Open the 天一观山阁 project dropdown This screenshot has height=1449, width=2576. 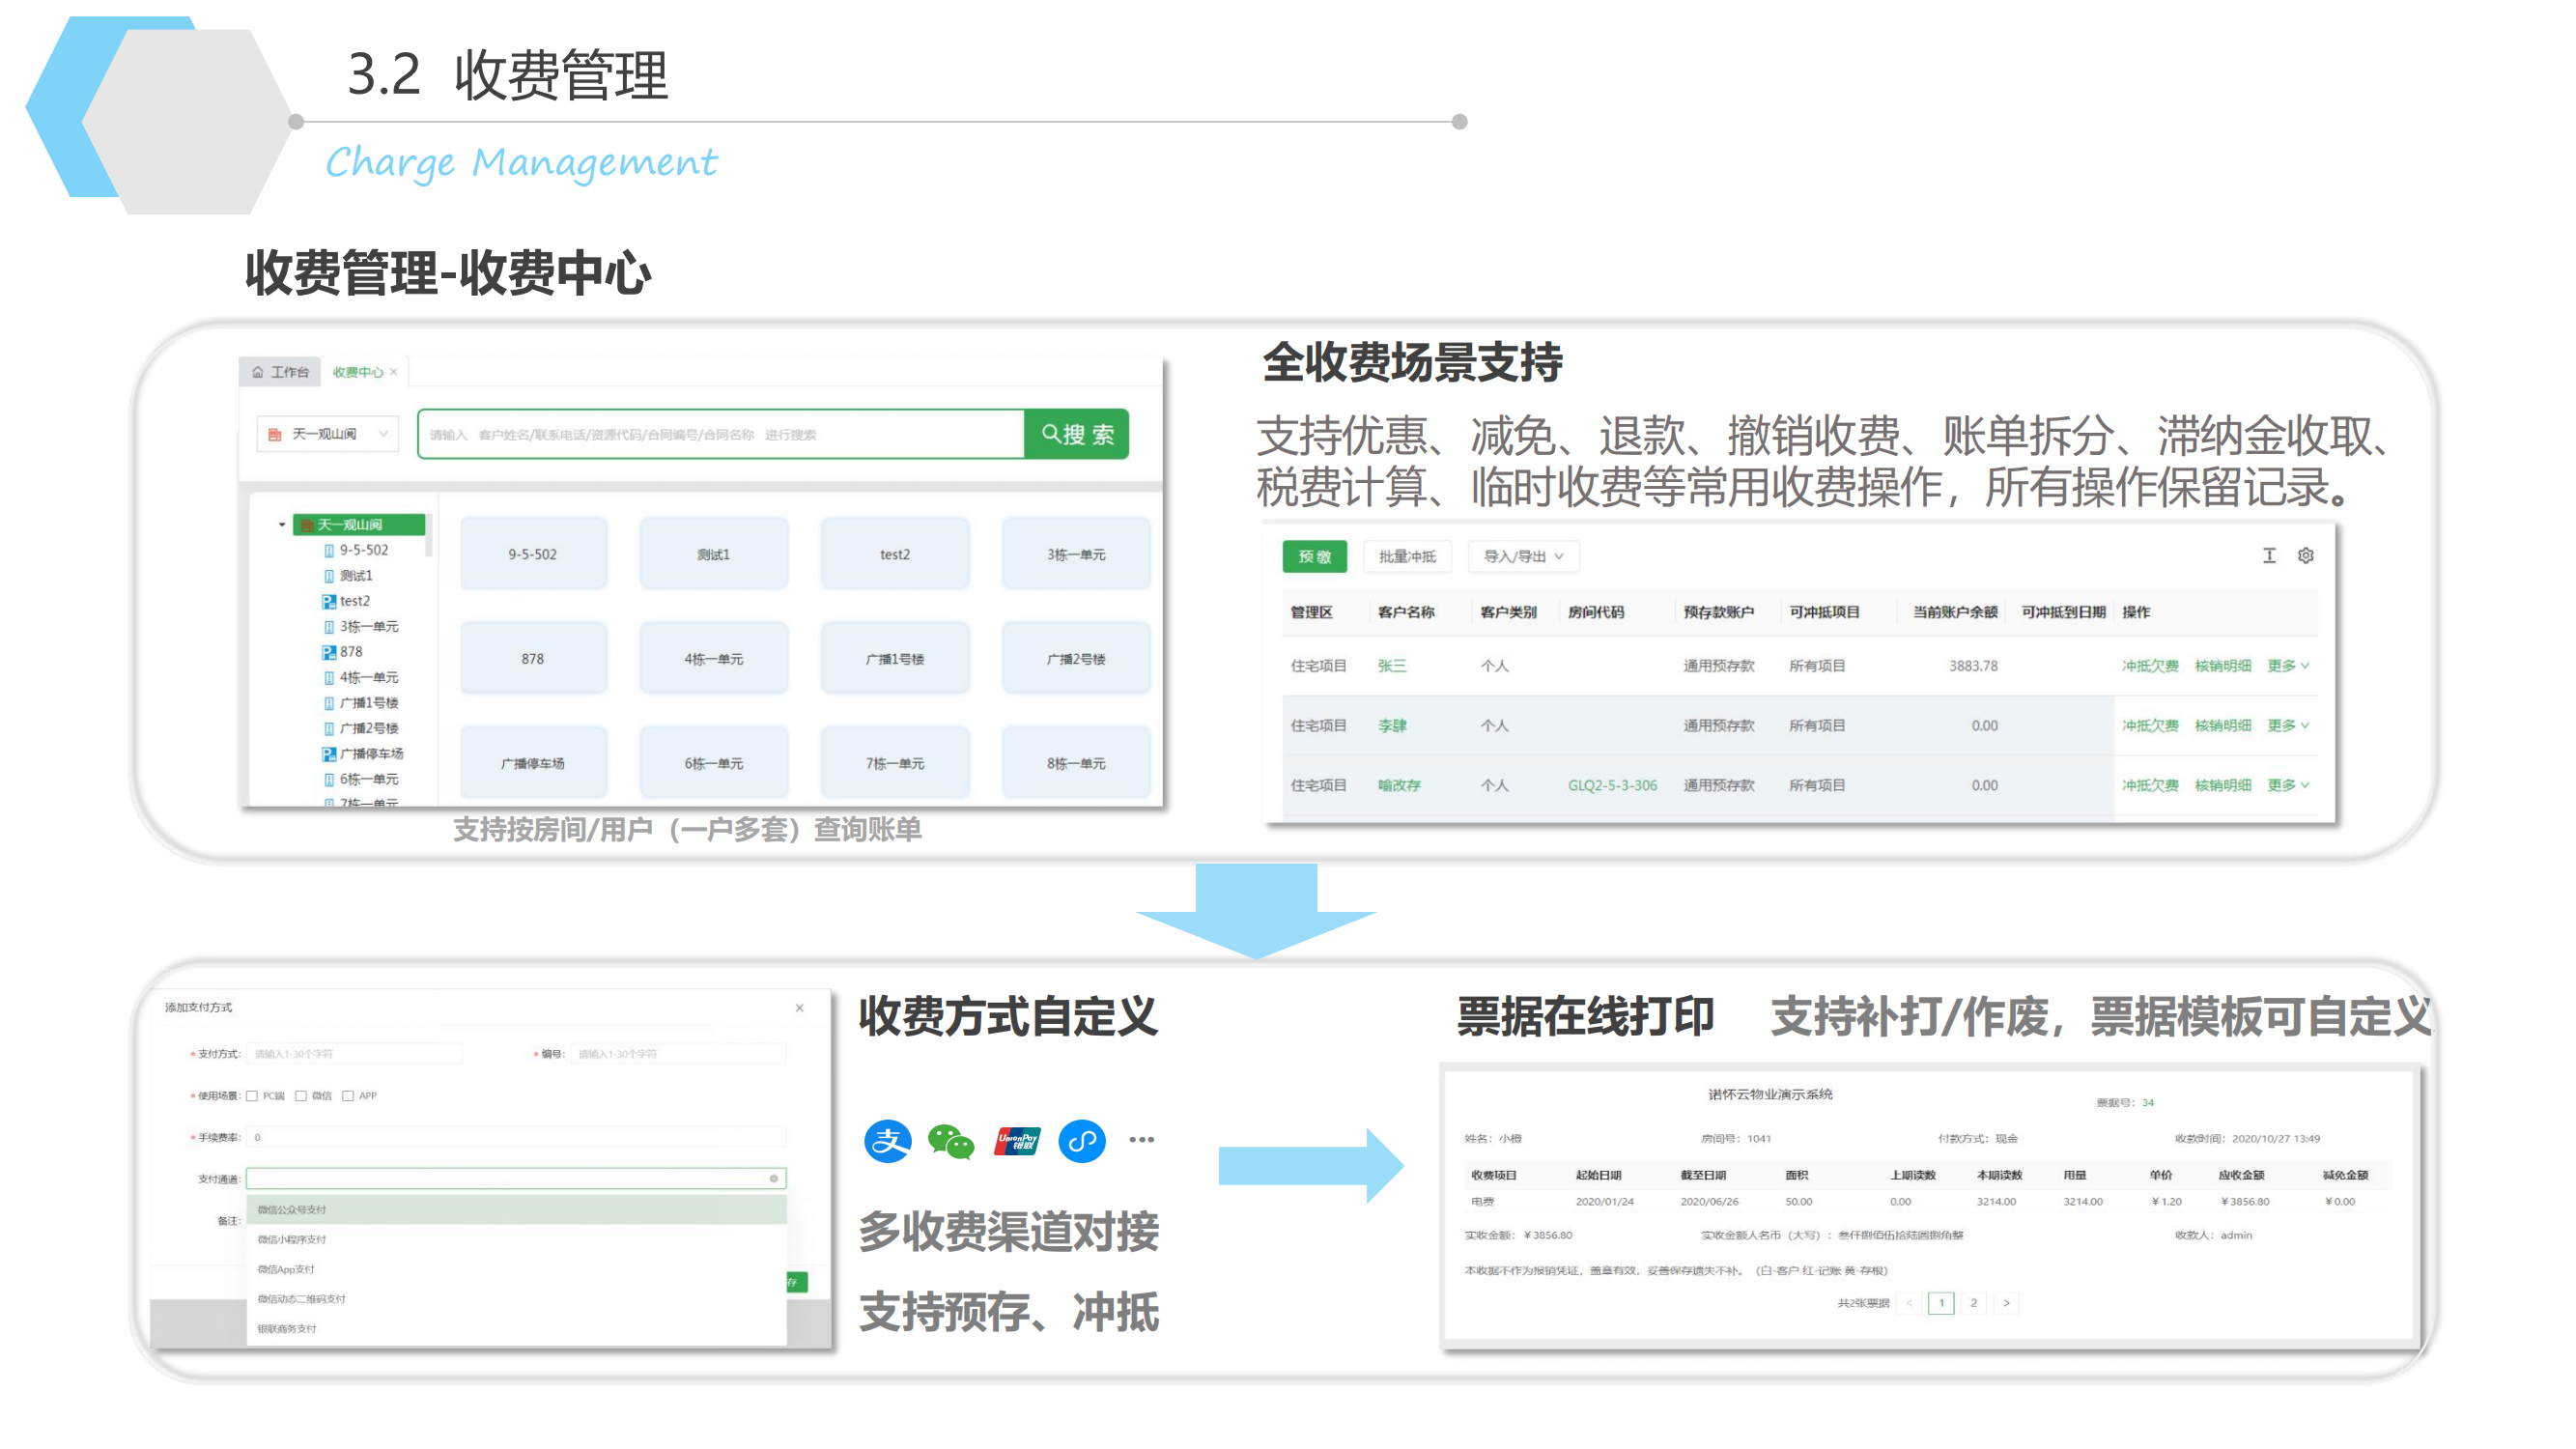[x=328, y=434]
